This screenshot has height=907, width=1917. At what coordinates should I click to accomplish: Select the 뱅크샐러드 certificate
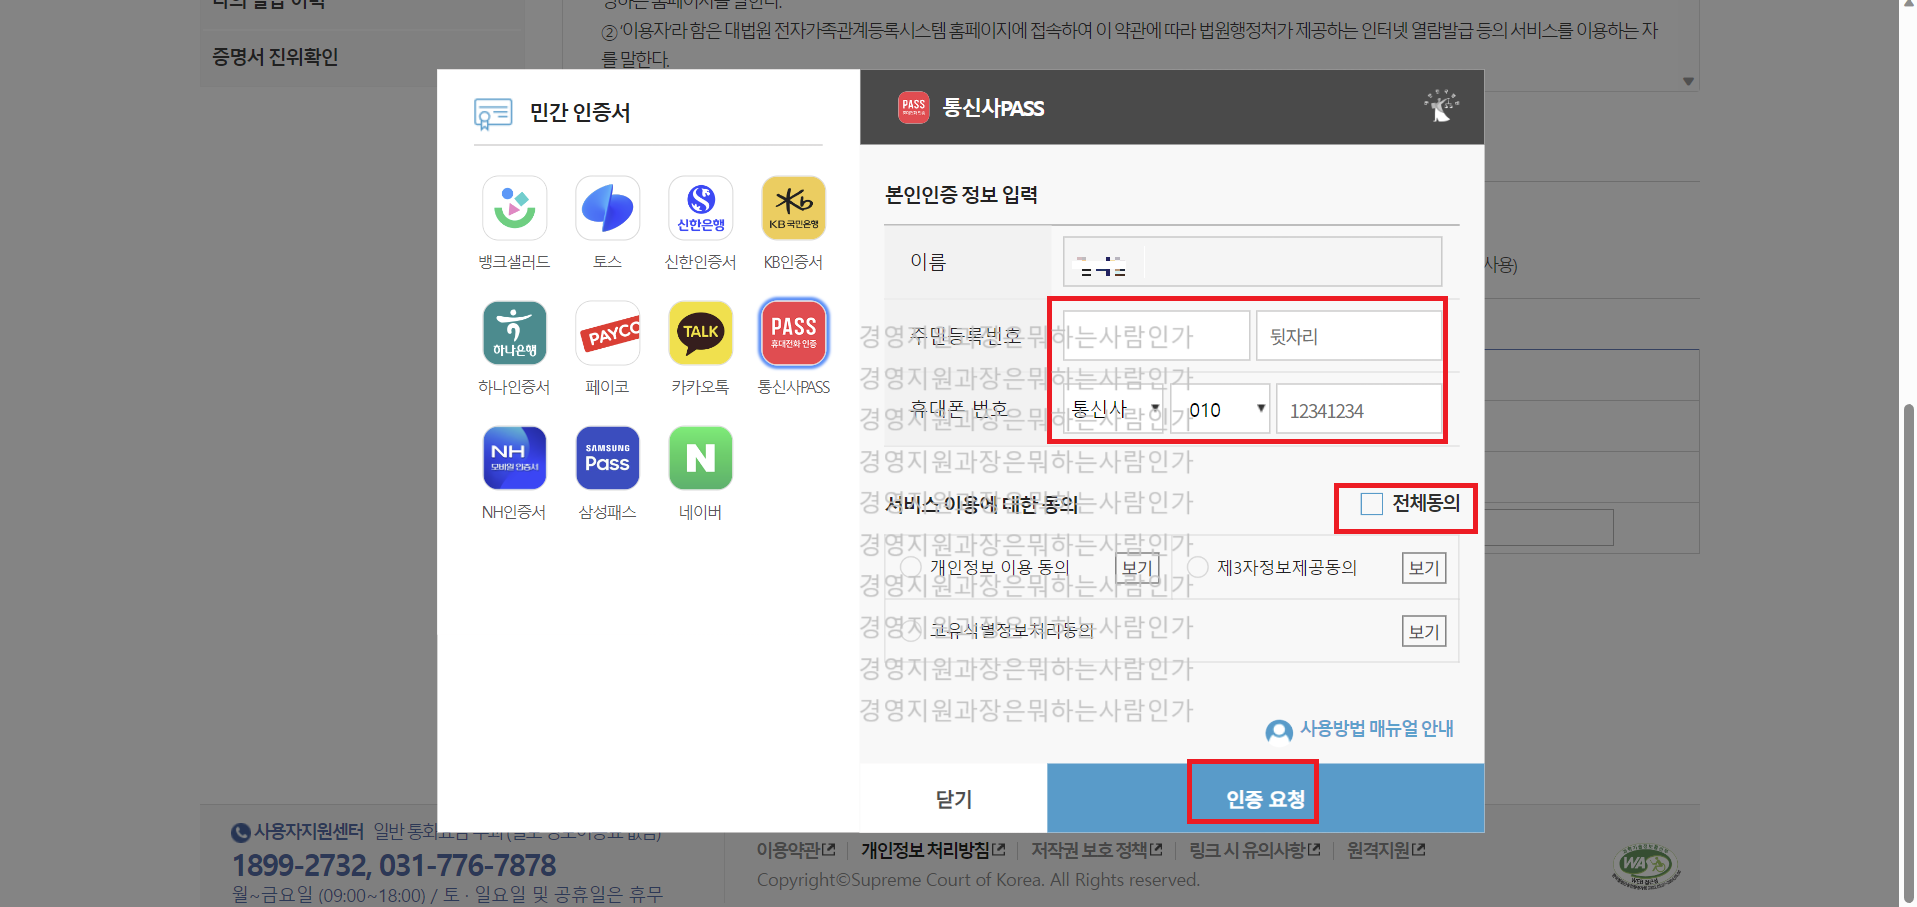[x=513, y=209]
